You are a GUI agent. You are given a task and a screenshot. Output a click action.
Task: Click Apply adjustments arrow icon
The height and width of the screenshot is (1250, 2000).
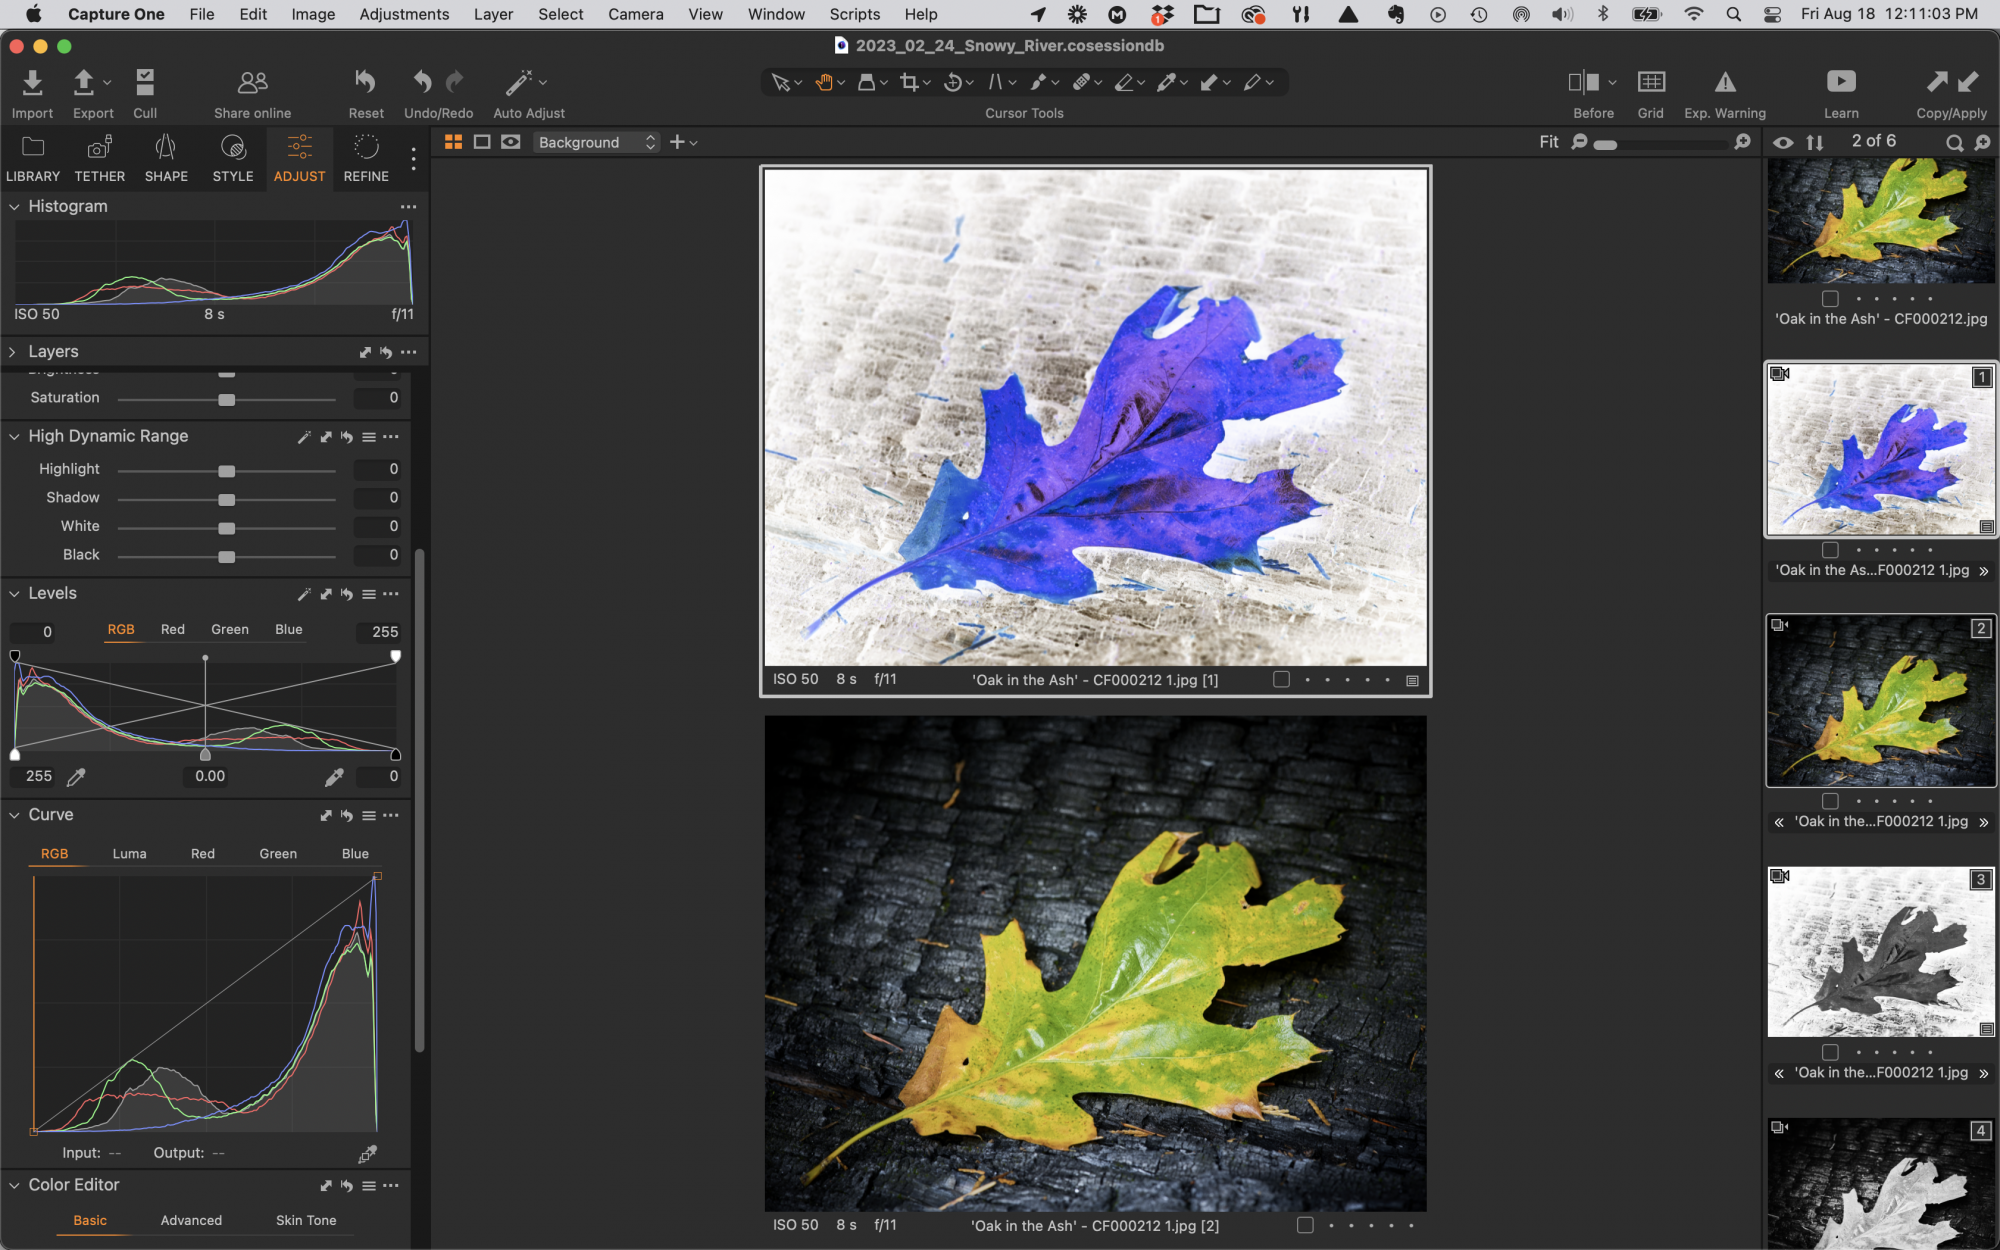pos(1969,82)
